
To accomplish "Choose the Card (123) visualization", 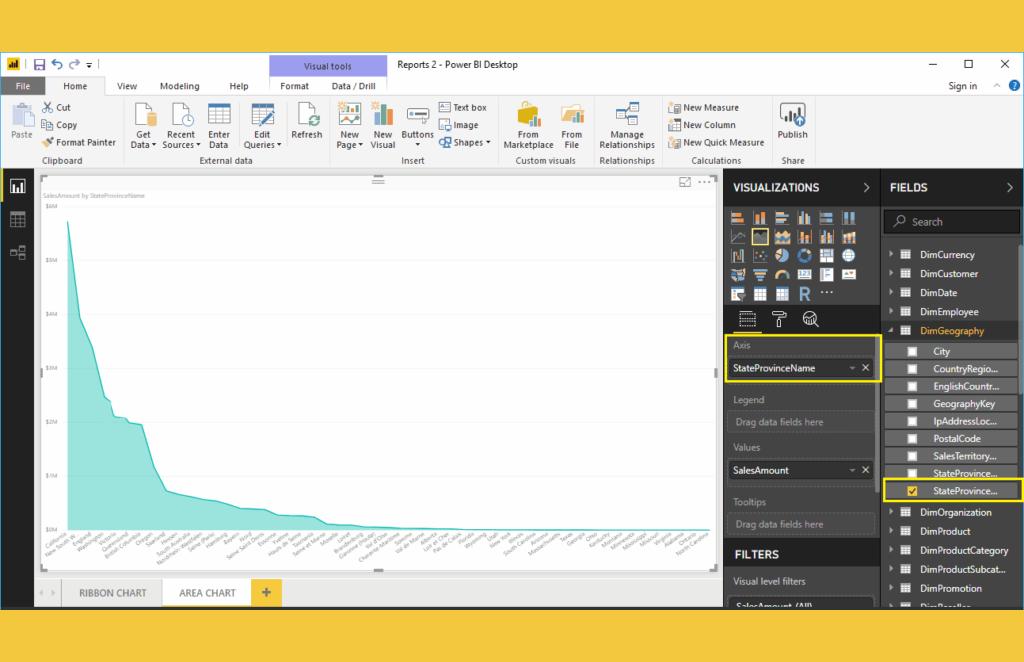I will tap(805, 275).
